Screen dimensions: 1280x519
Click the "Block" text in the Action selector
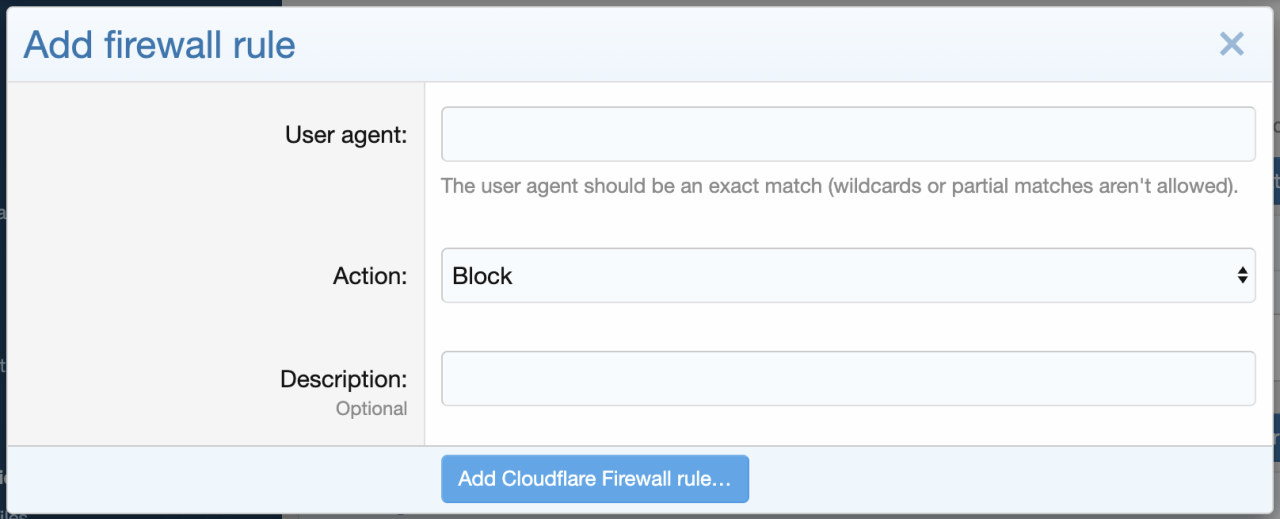(x=482, y=276)
